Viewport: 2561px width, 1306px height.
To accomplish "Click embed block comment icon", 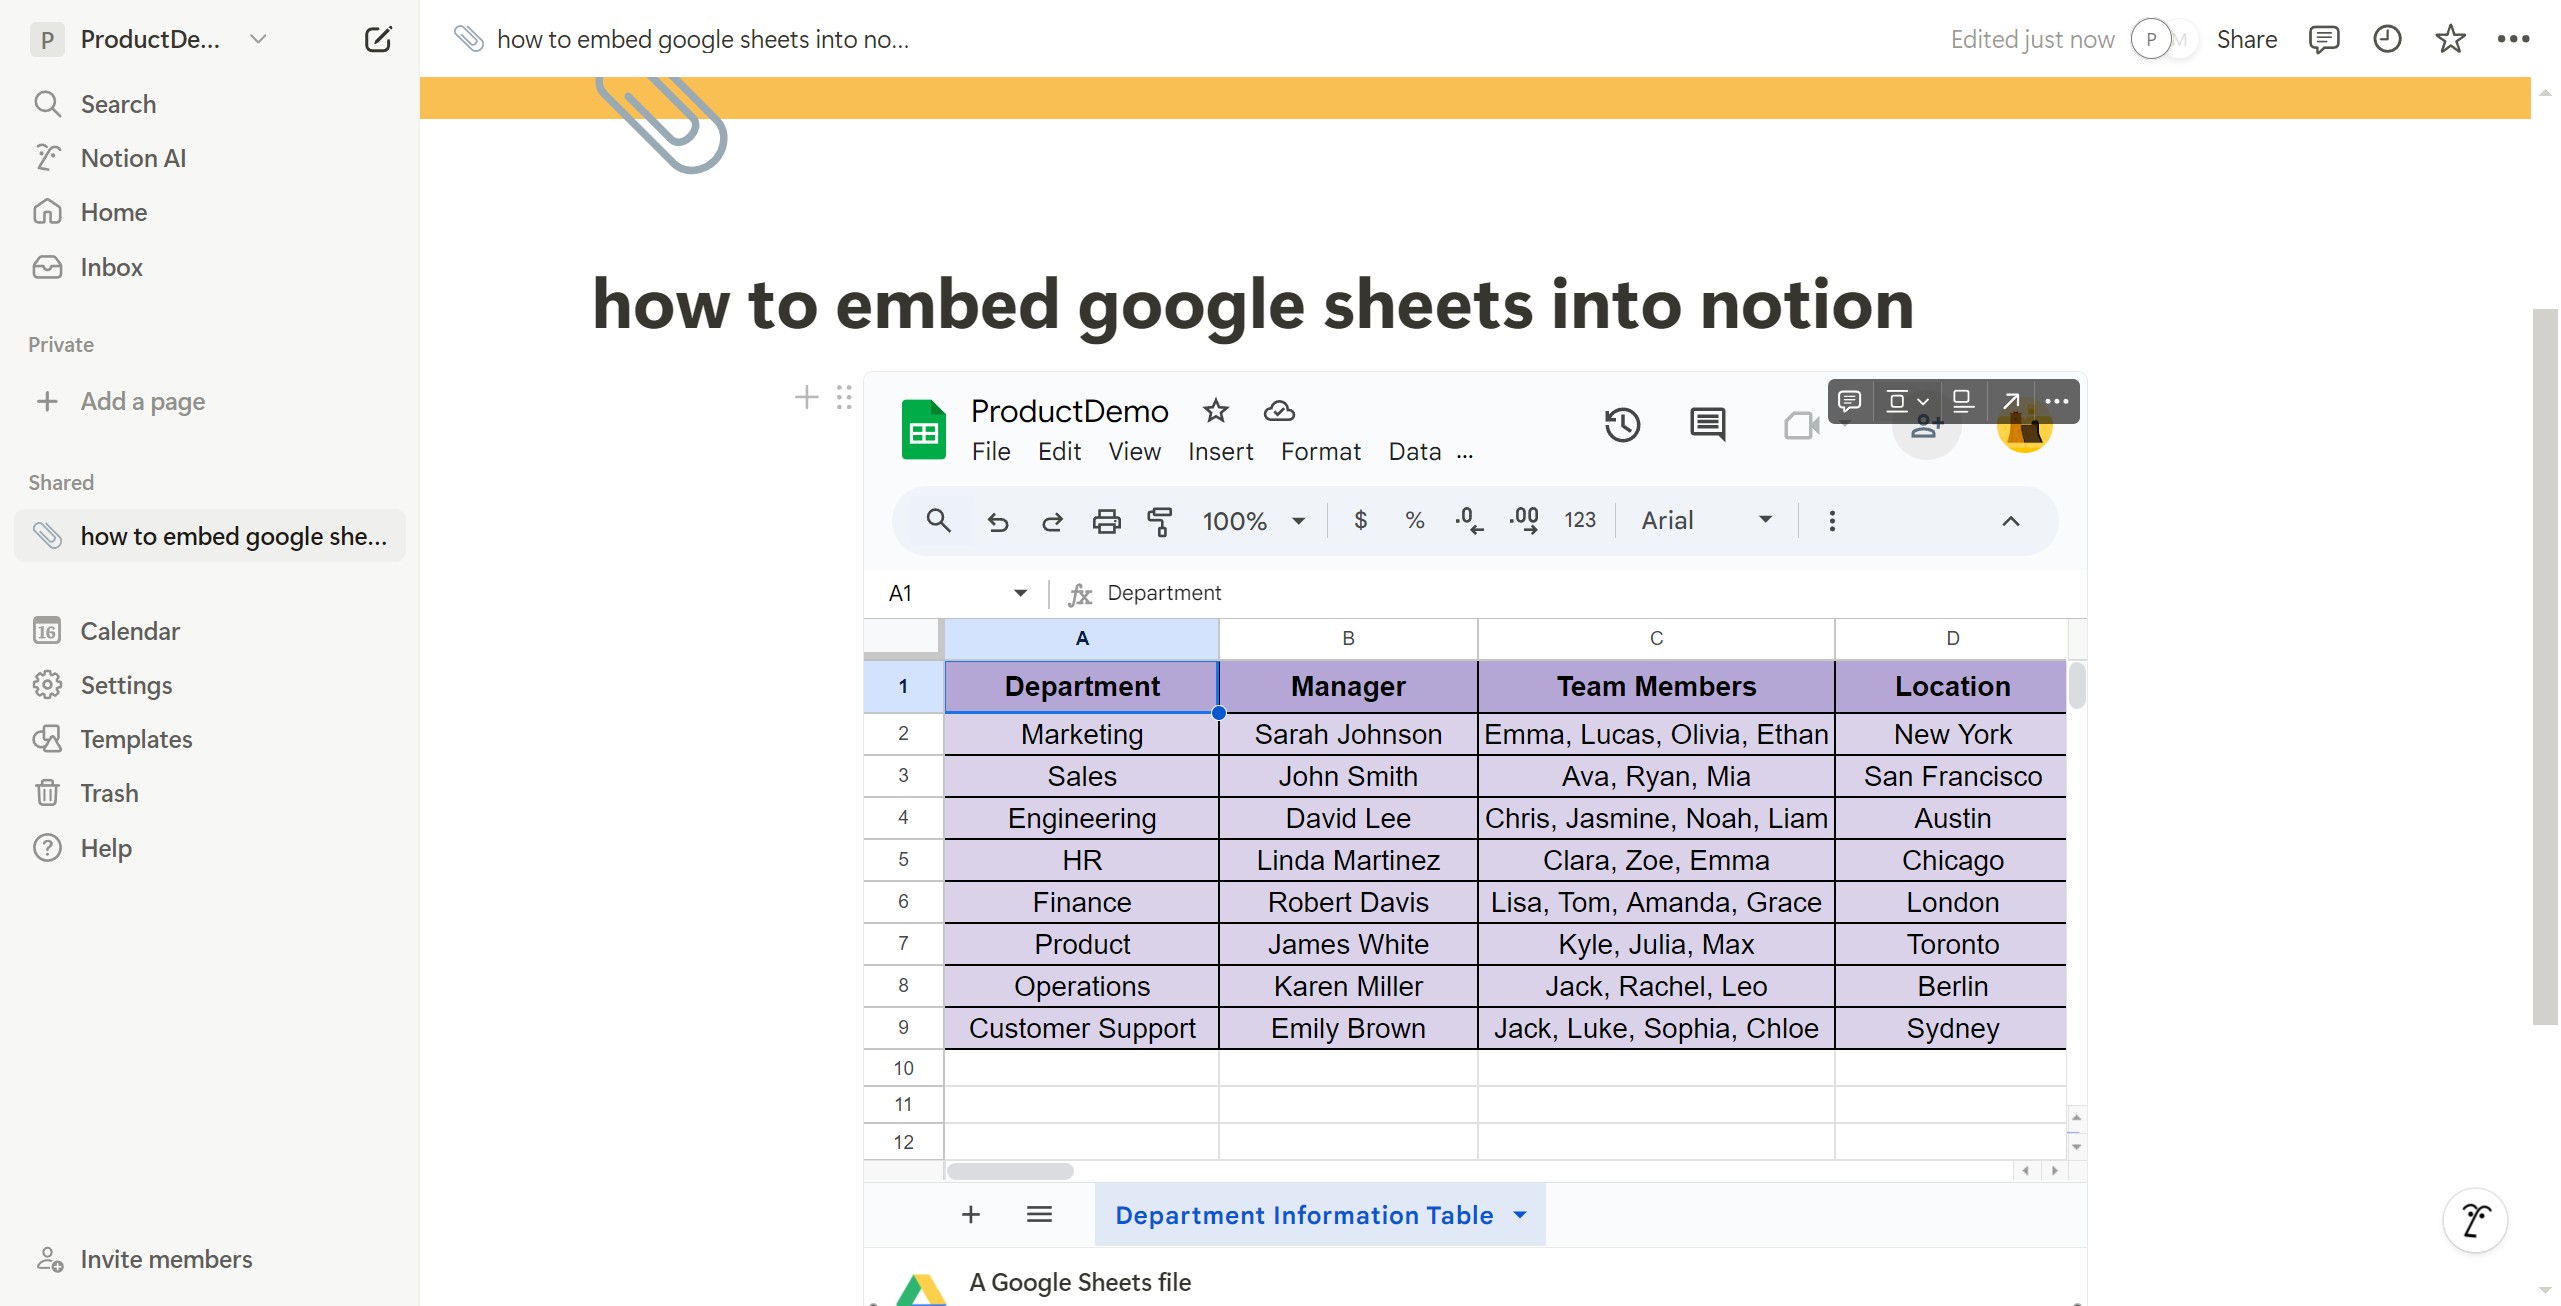I will tap(1849, 401).
